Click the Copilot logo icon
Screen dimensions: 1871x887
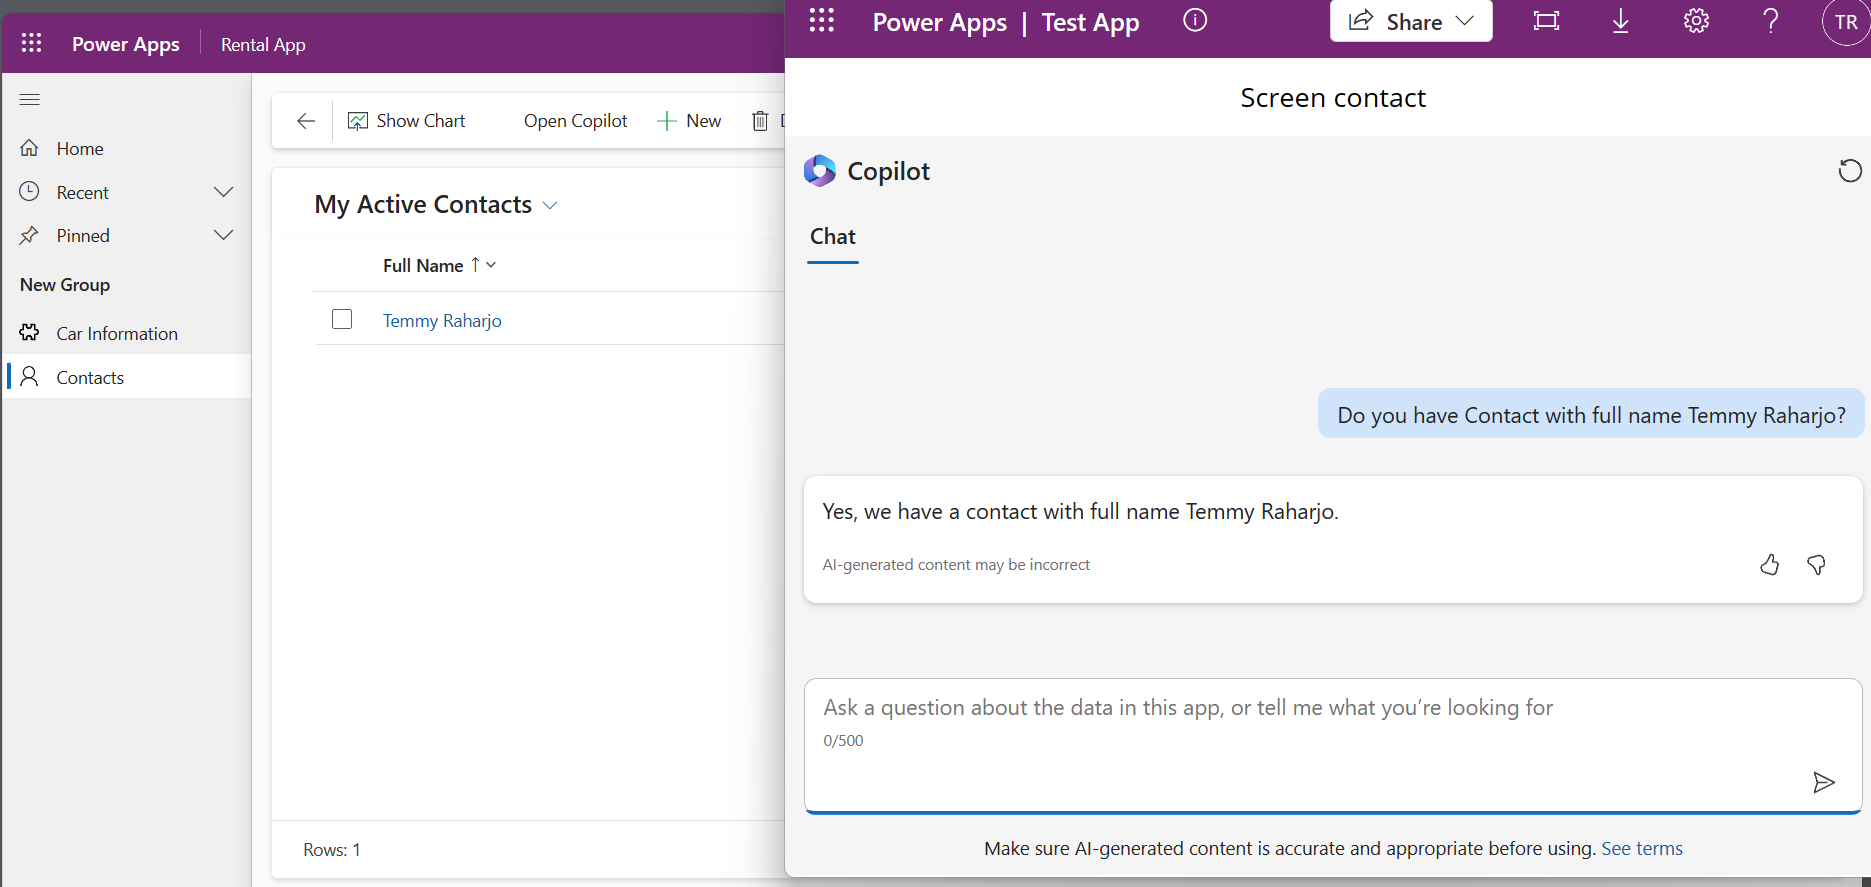820,171
